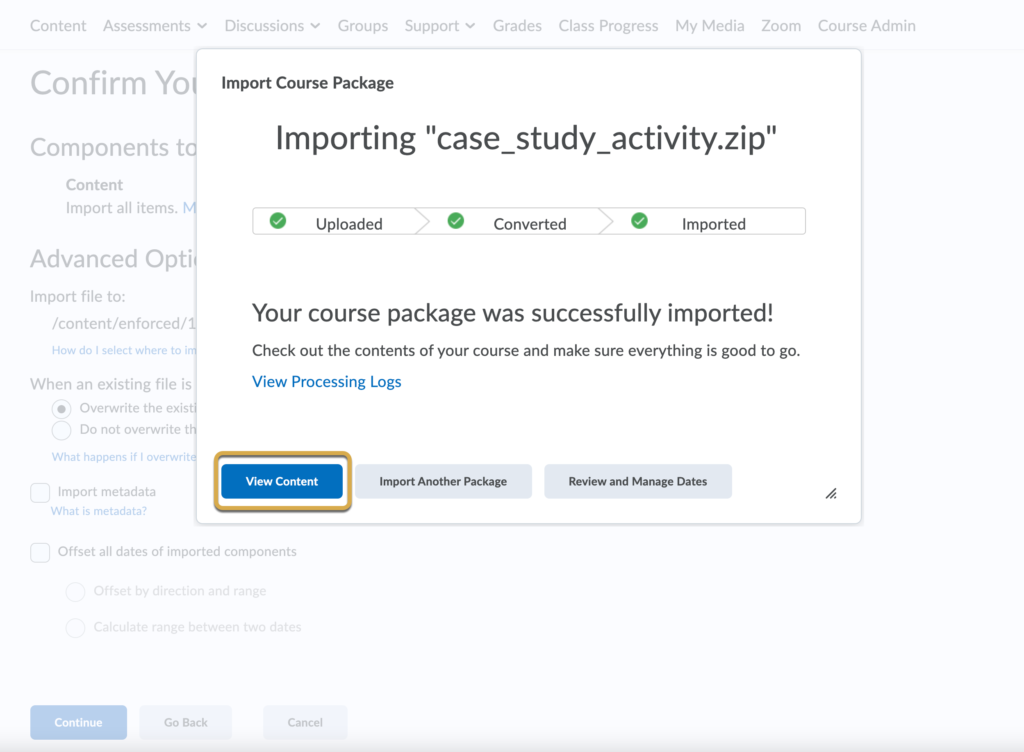Choose Calculate range between two dates
1024x752 pixels.
pyautogui.click(x=75, y=627)
